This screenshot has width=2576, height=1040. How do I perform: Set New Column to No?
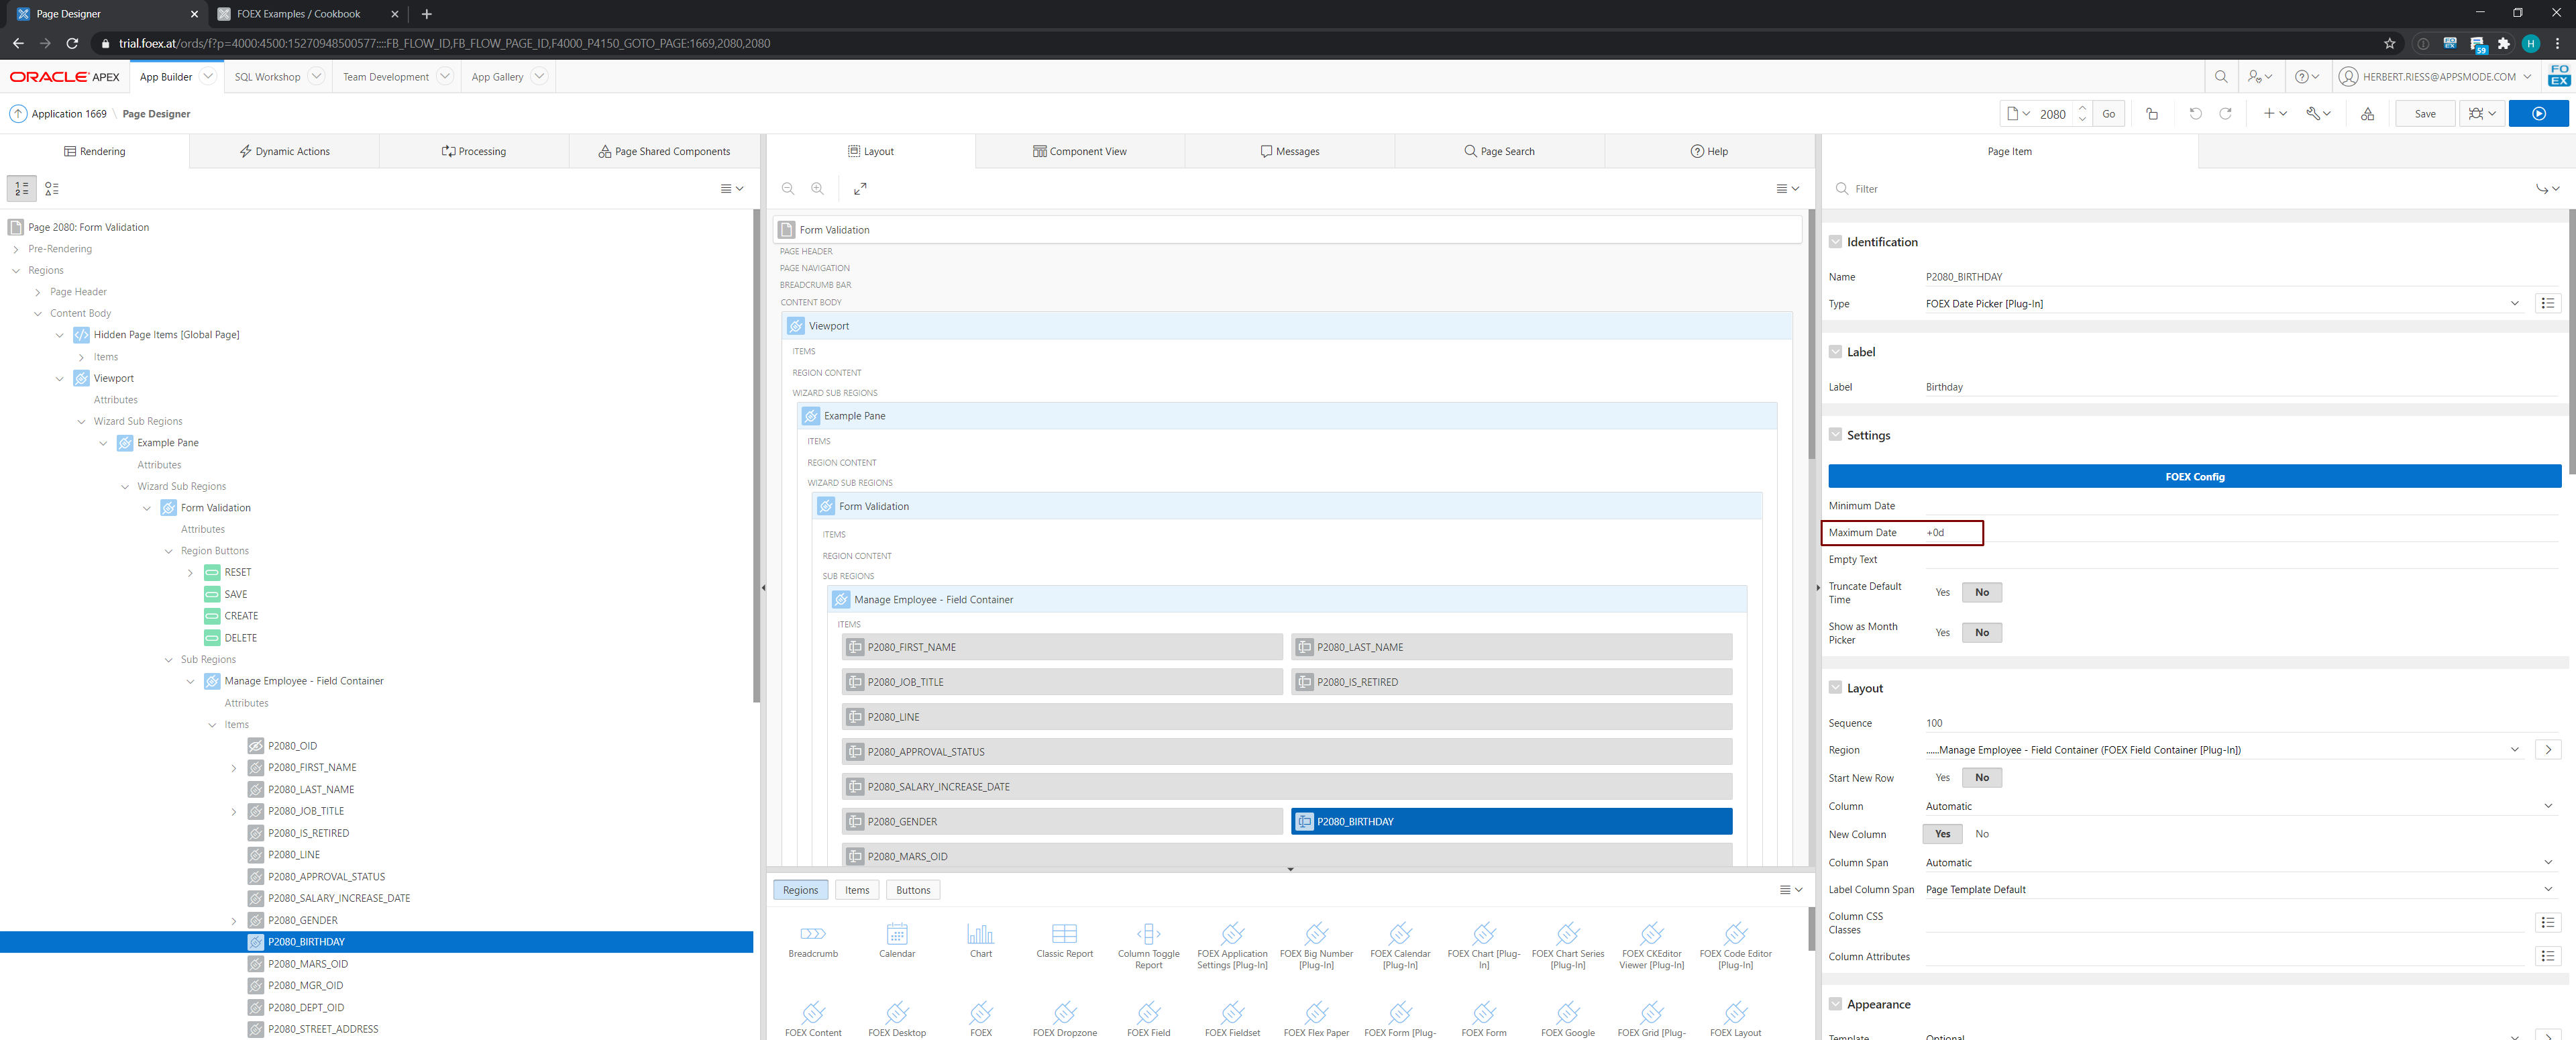pyautogui.click(x=1981, y=834)
